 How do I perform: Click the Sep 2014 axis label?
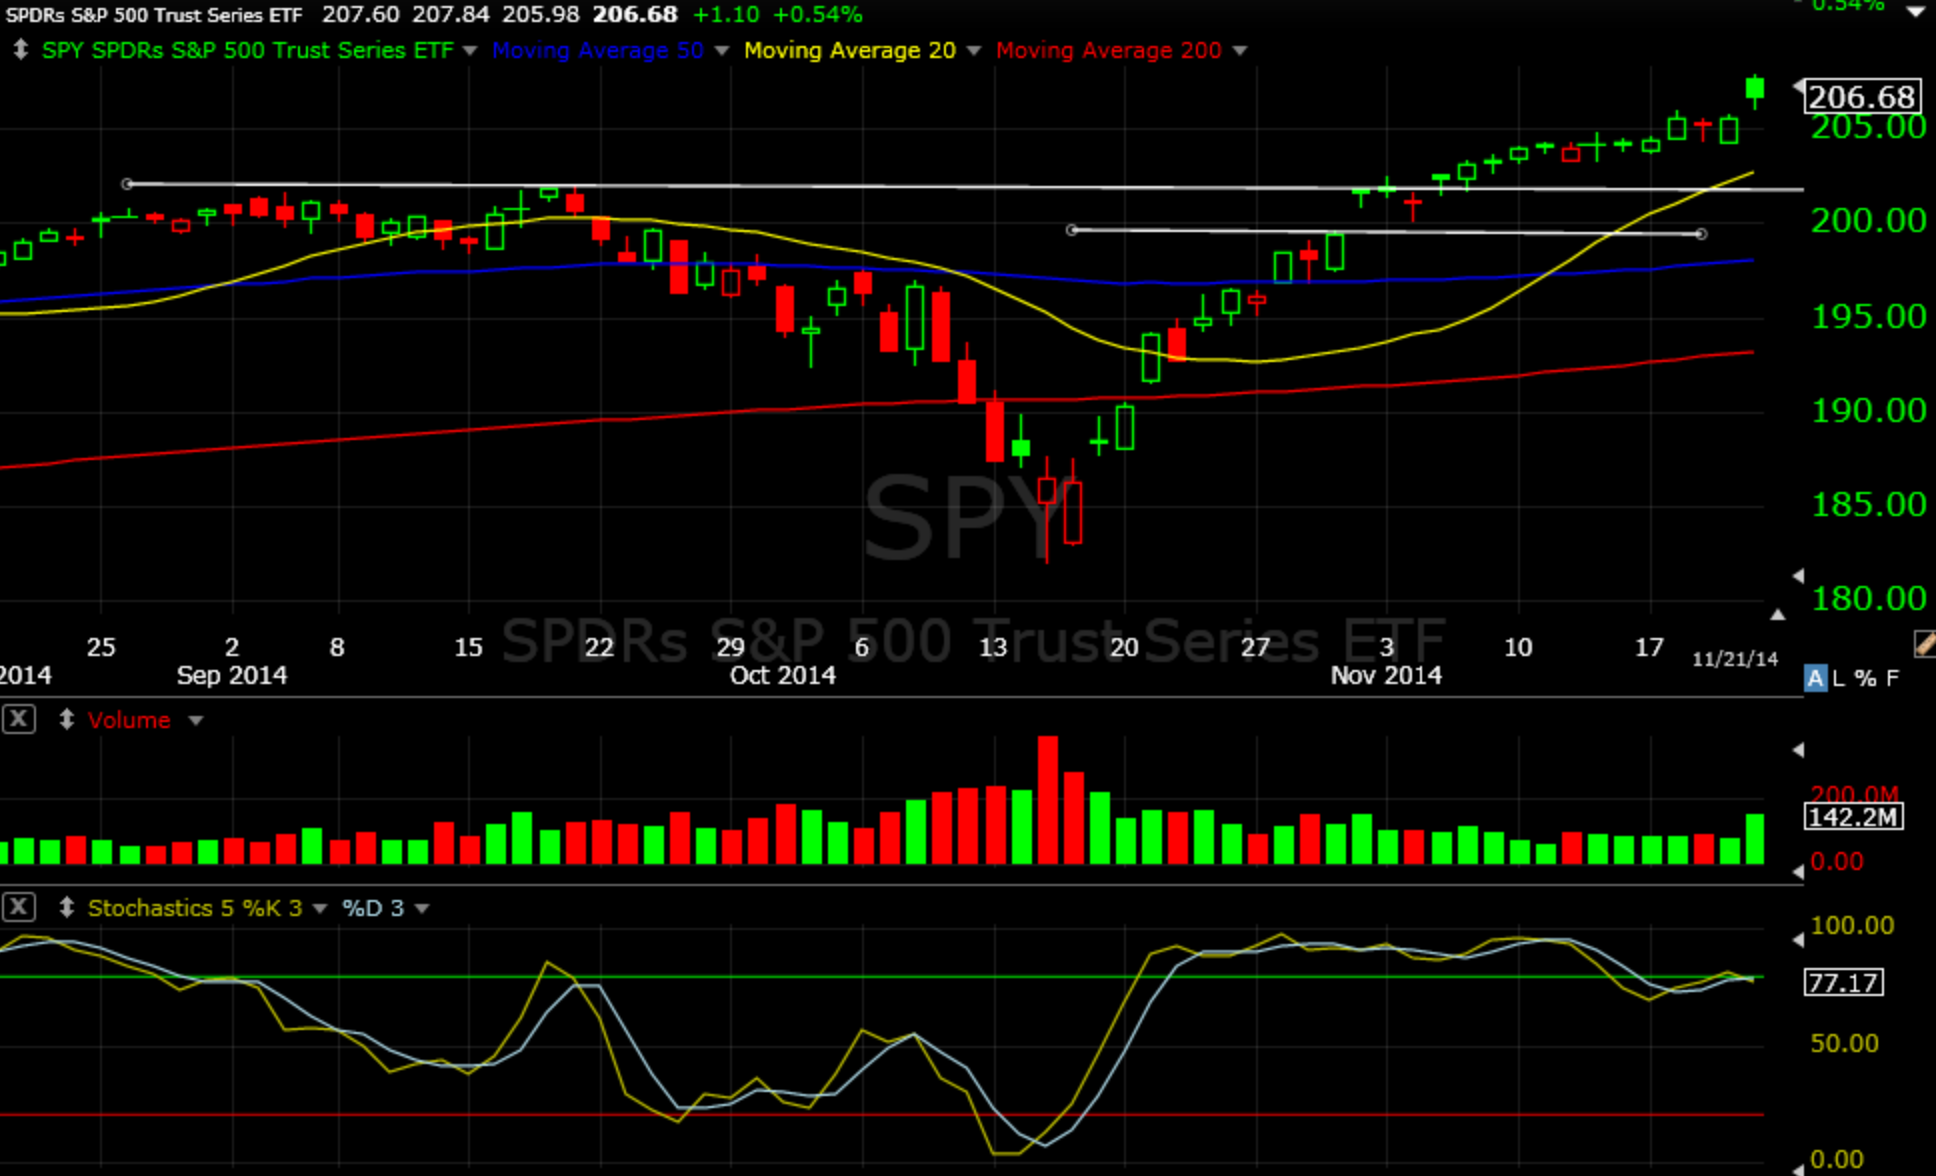coord(232,675)
